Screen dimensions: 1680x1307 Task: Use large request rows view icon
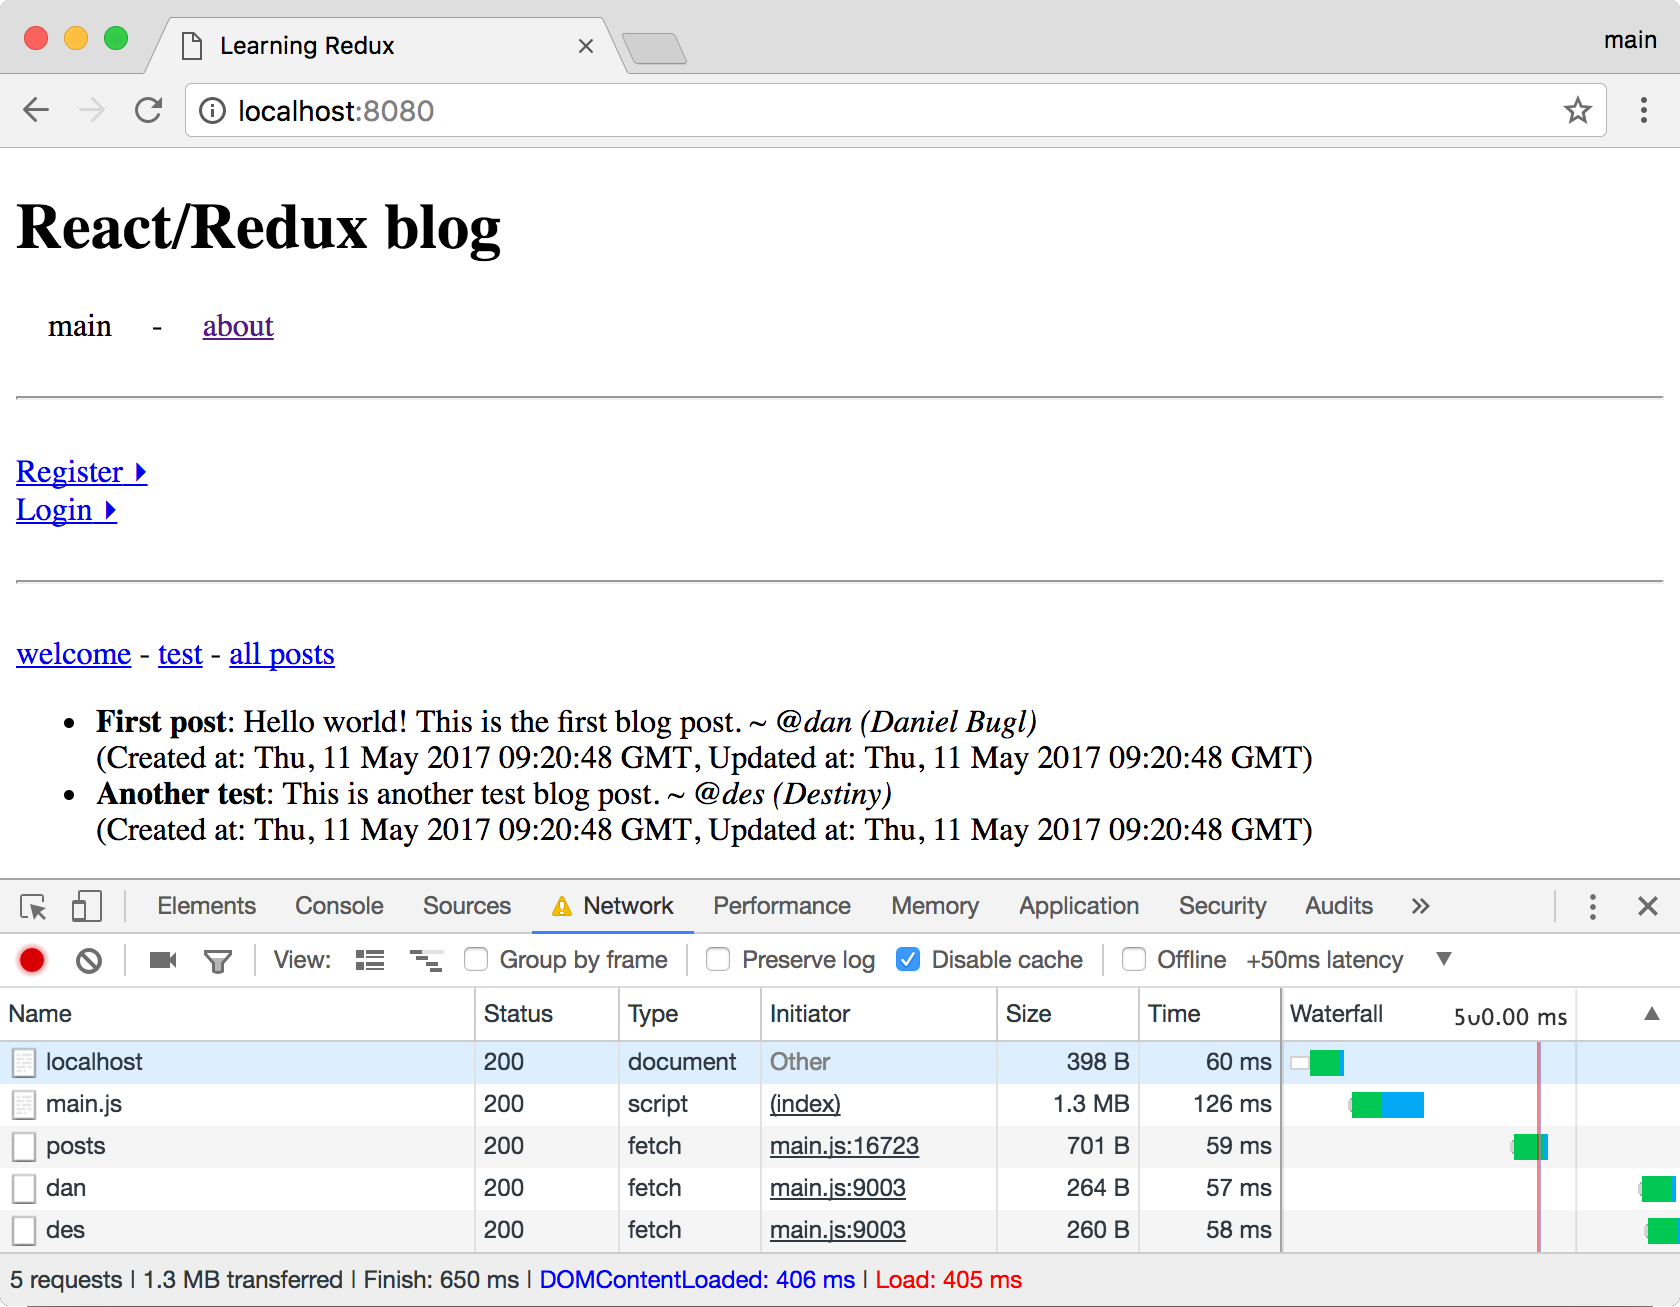click(370, 960)
